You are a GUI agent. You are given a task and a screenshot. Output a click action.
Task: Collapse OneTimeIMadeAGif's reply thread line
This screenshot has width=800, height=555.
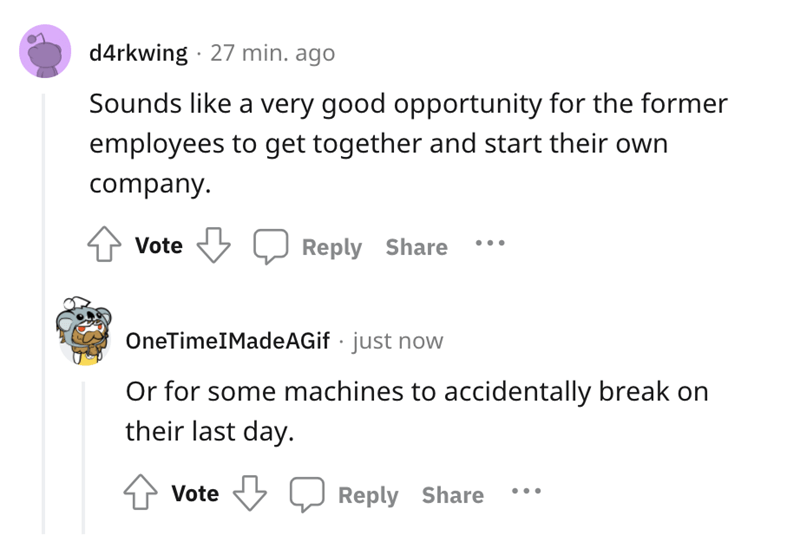(x=83, y=458)
